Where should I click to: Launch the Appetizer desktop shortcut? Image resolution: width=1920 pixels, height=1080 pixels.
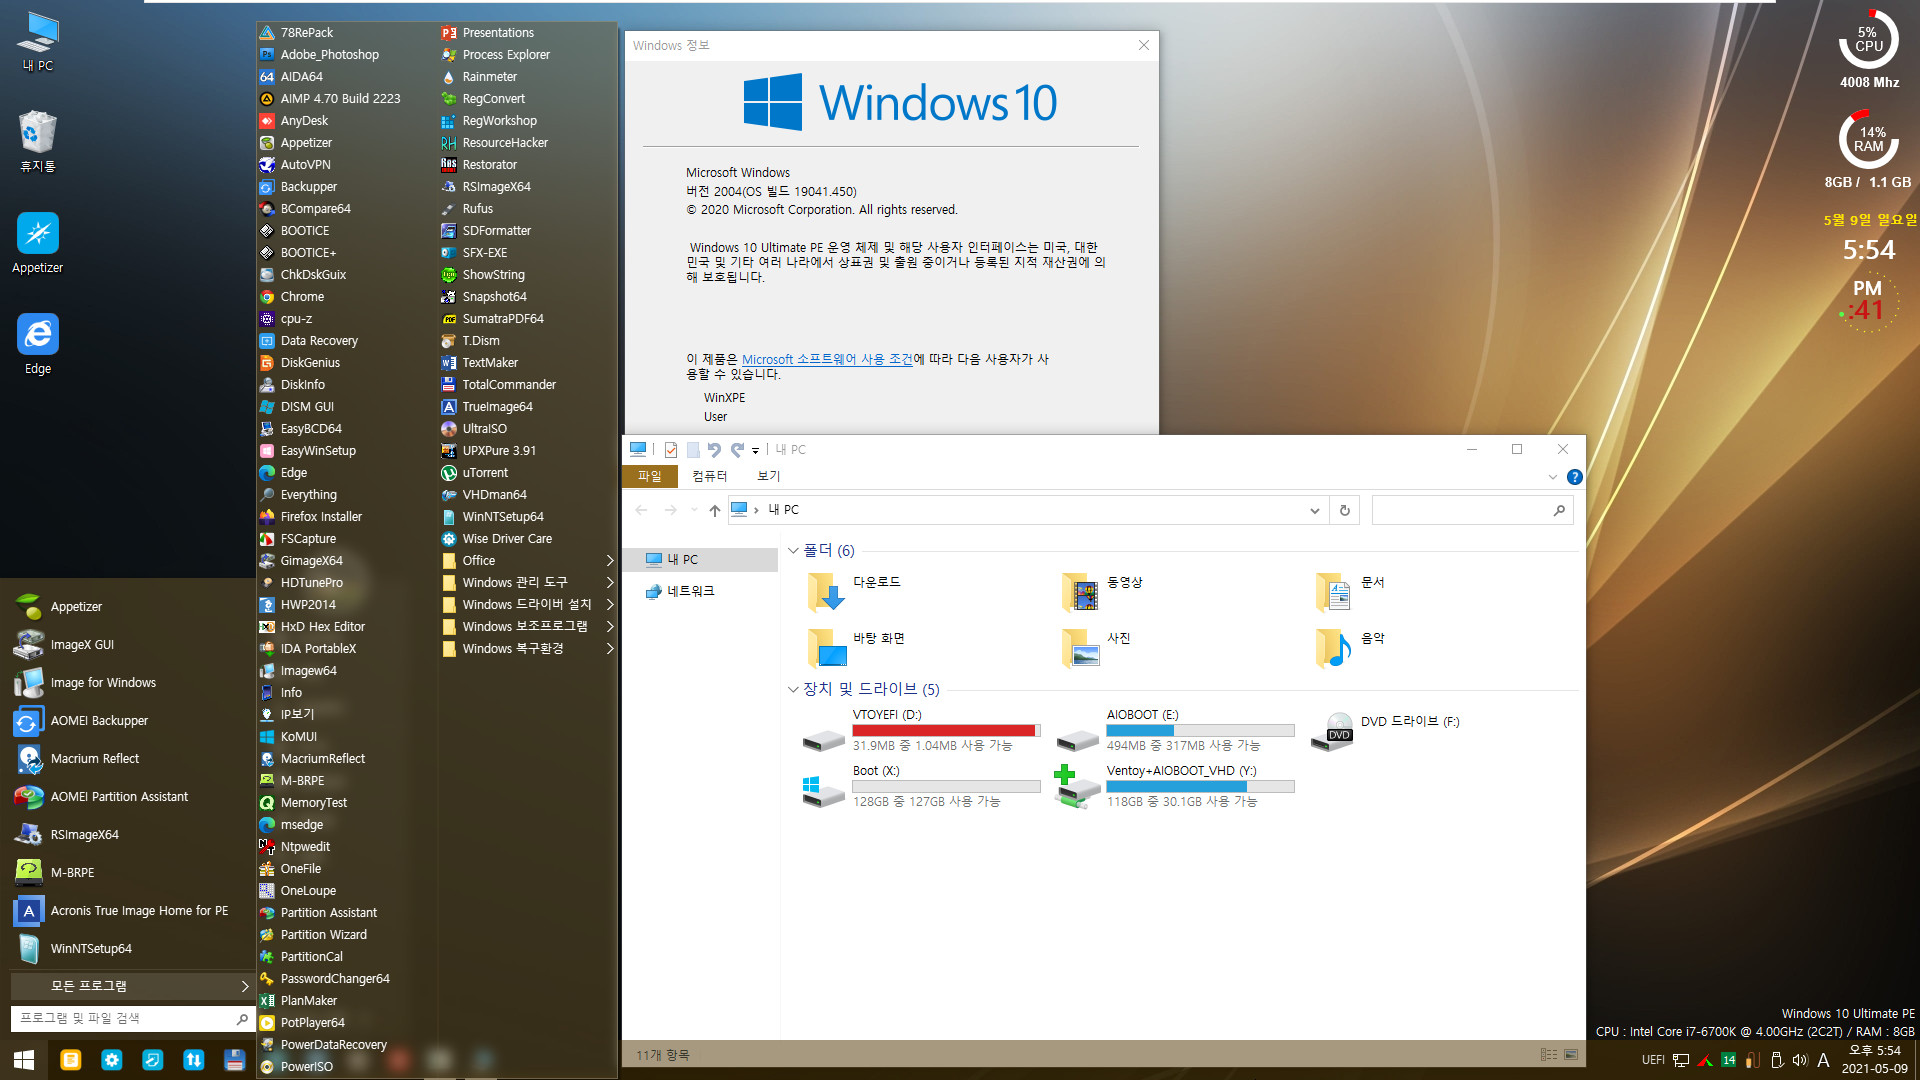(38, 243)
